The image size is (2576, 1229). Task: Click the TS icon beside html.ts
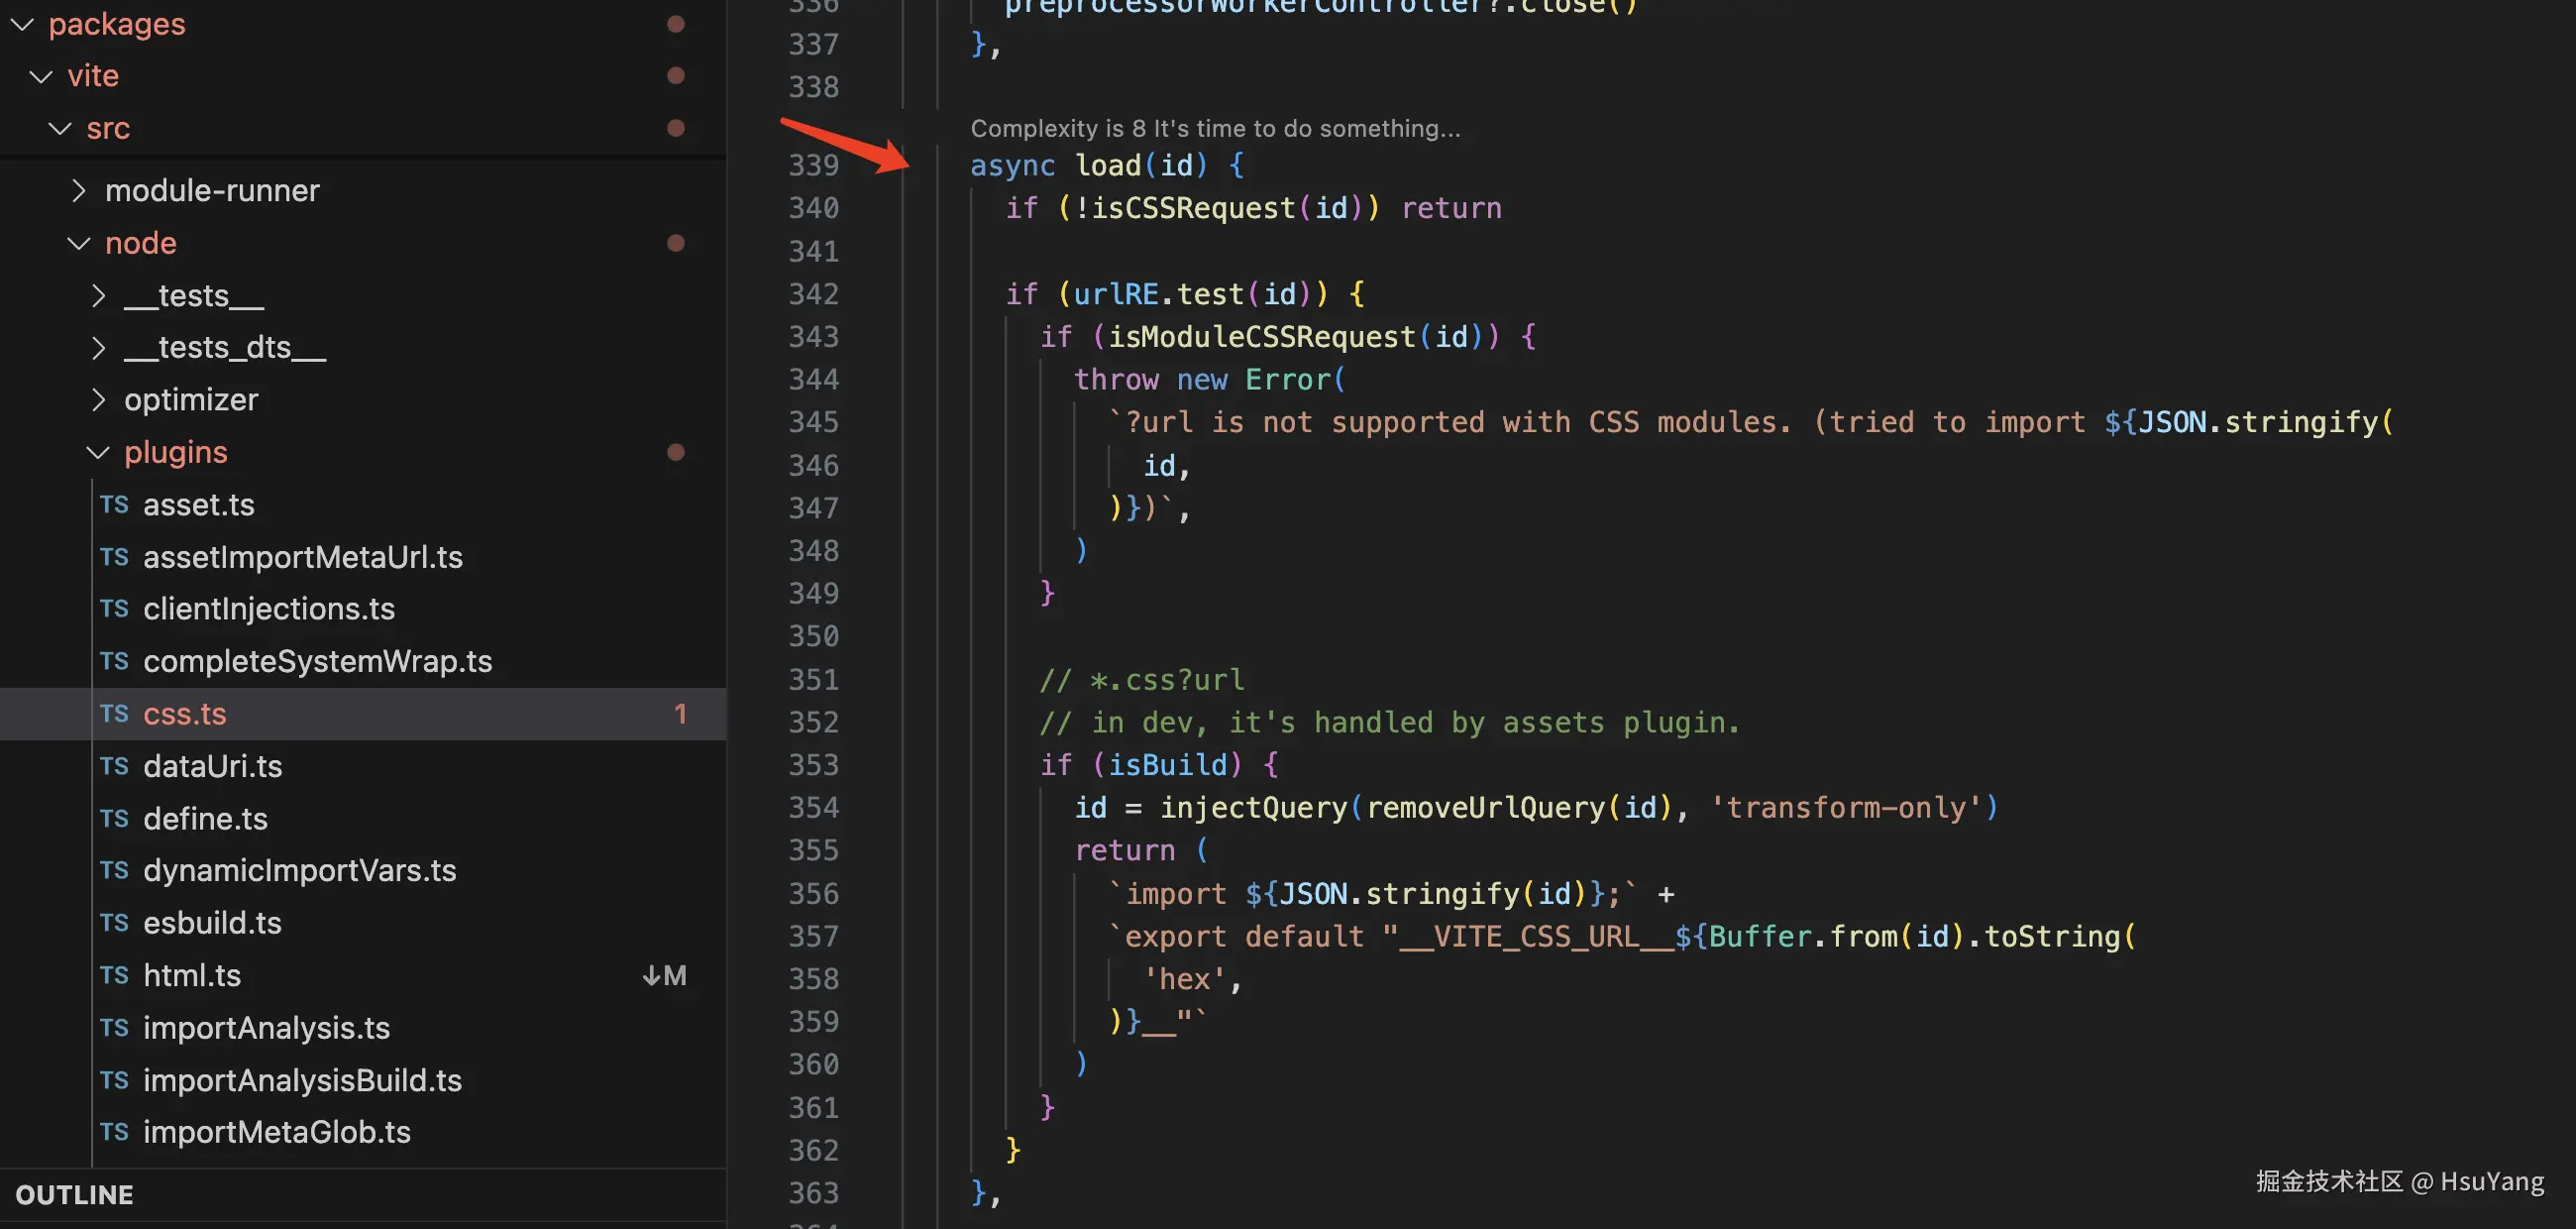point(114,975)
